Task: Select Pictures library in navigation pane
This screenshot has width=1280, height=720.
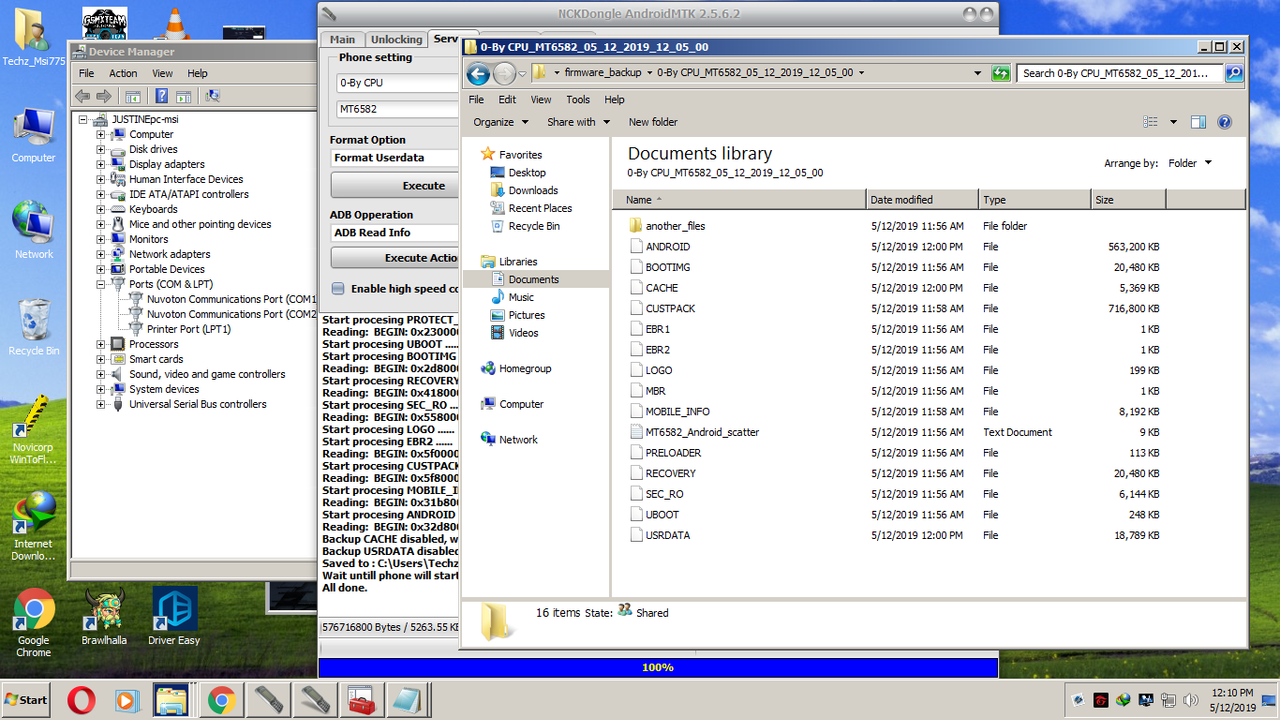Action: (x=526, y=315)
